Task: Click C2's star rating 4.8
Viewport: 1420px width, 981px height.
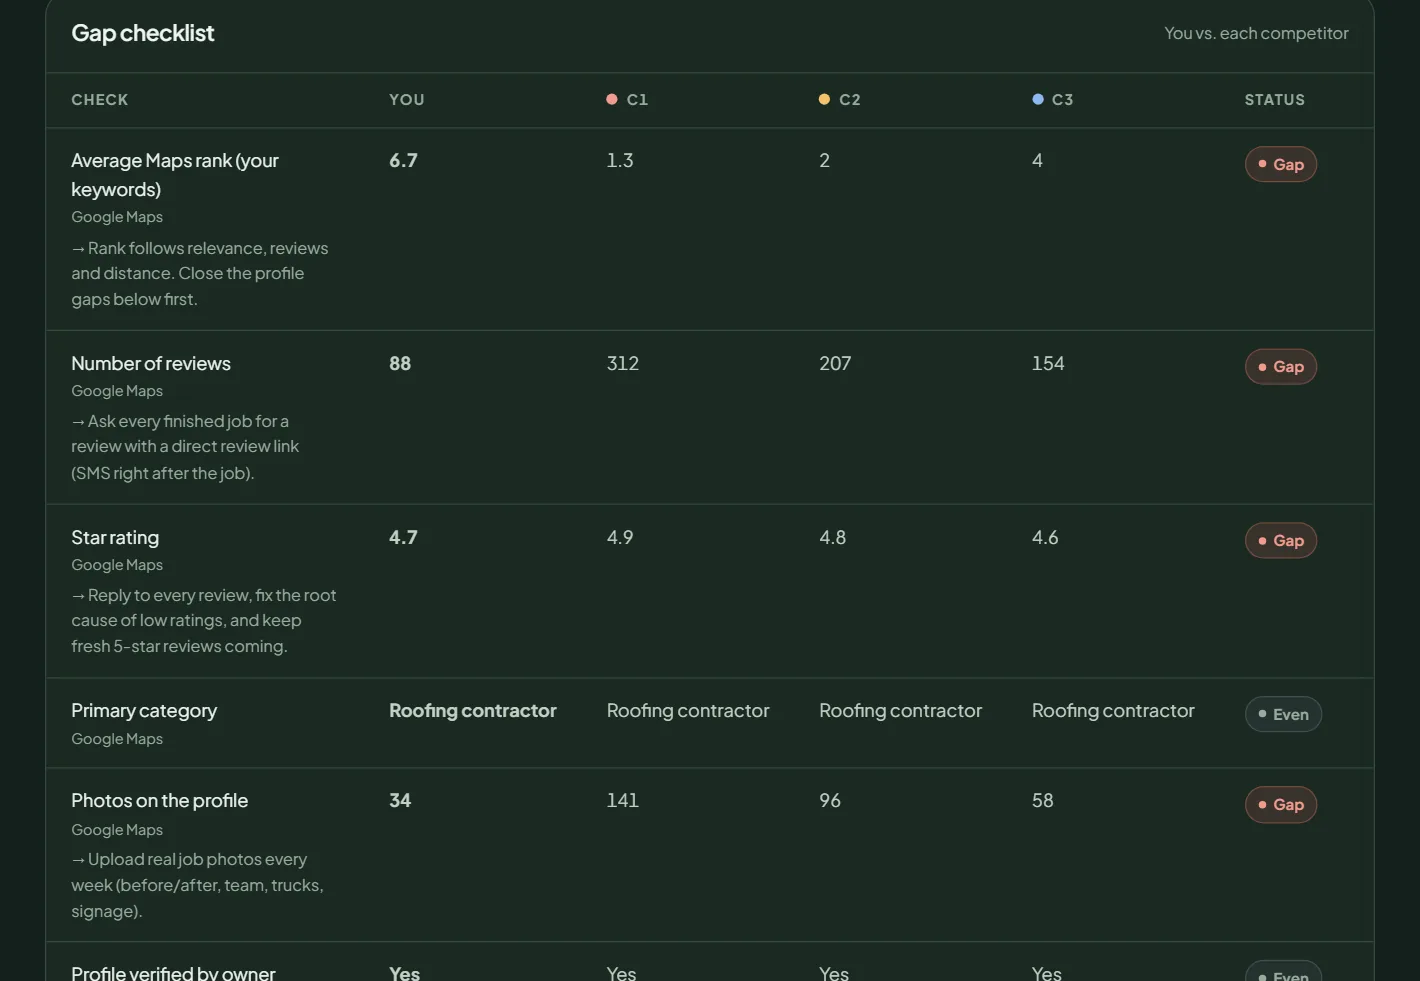Action: click(833, 537)
